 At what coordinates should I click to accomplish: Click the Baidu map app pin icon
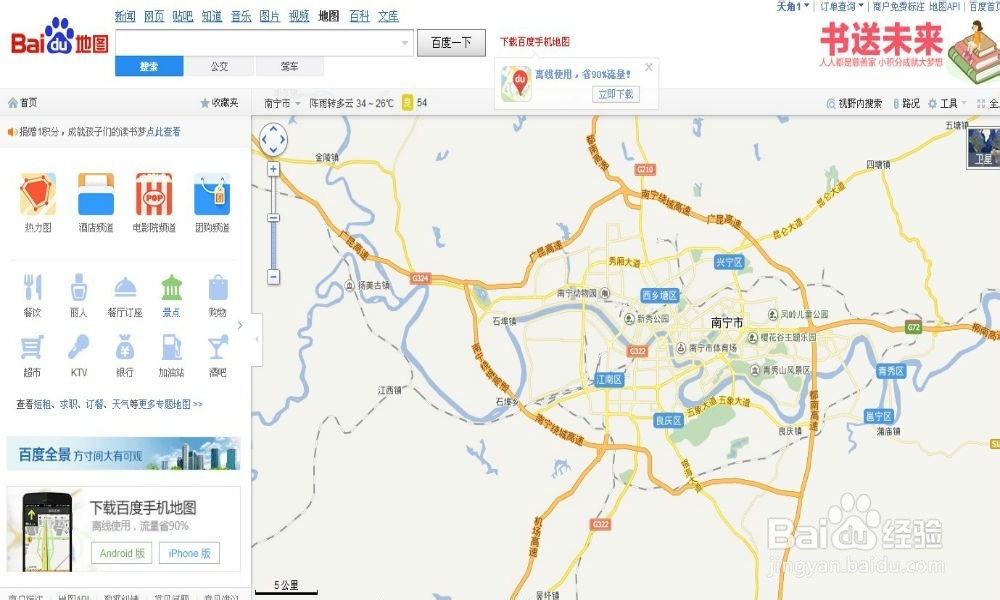[x=517, y=84]
